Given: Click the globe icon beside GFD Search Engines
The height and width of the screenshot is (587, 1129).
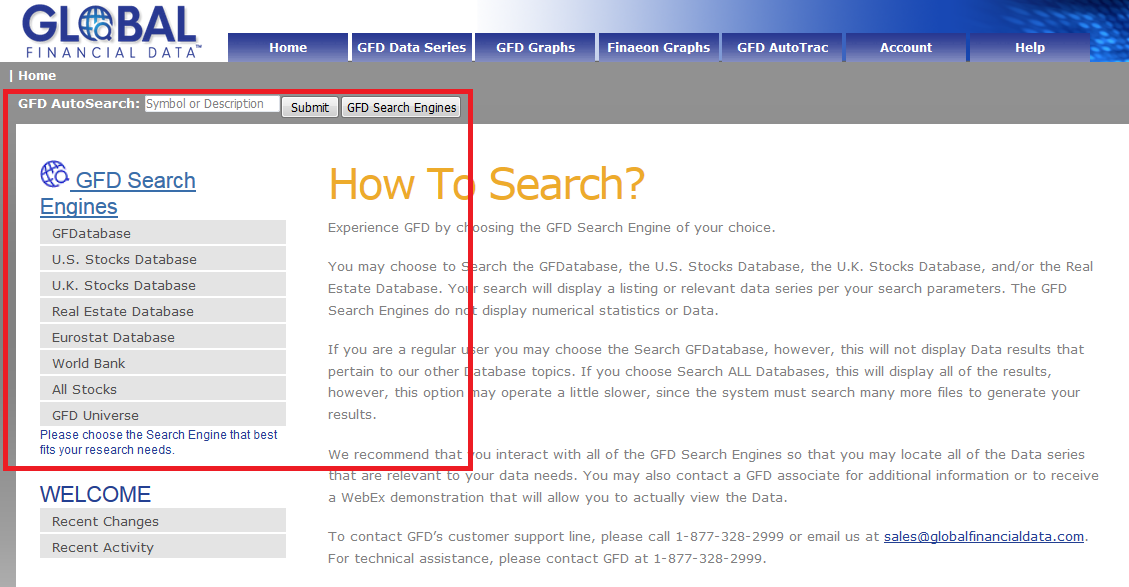Looking at the screenshot, I should (x=54, y=175).
